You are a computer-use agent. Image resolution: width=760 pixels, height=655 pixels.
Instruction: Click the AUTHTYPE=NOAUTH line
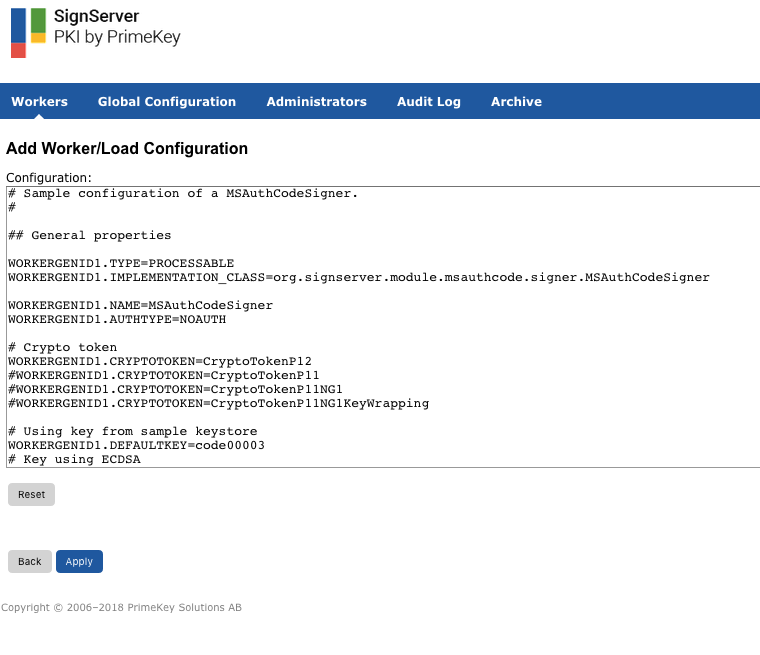pyautogui.click(x=117, y=320)
